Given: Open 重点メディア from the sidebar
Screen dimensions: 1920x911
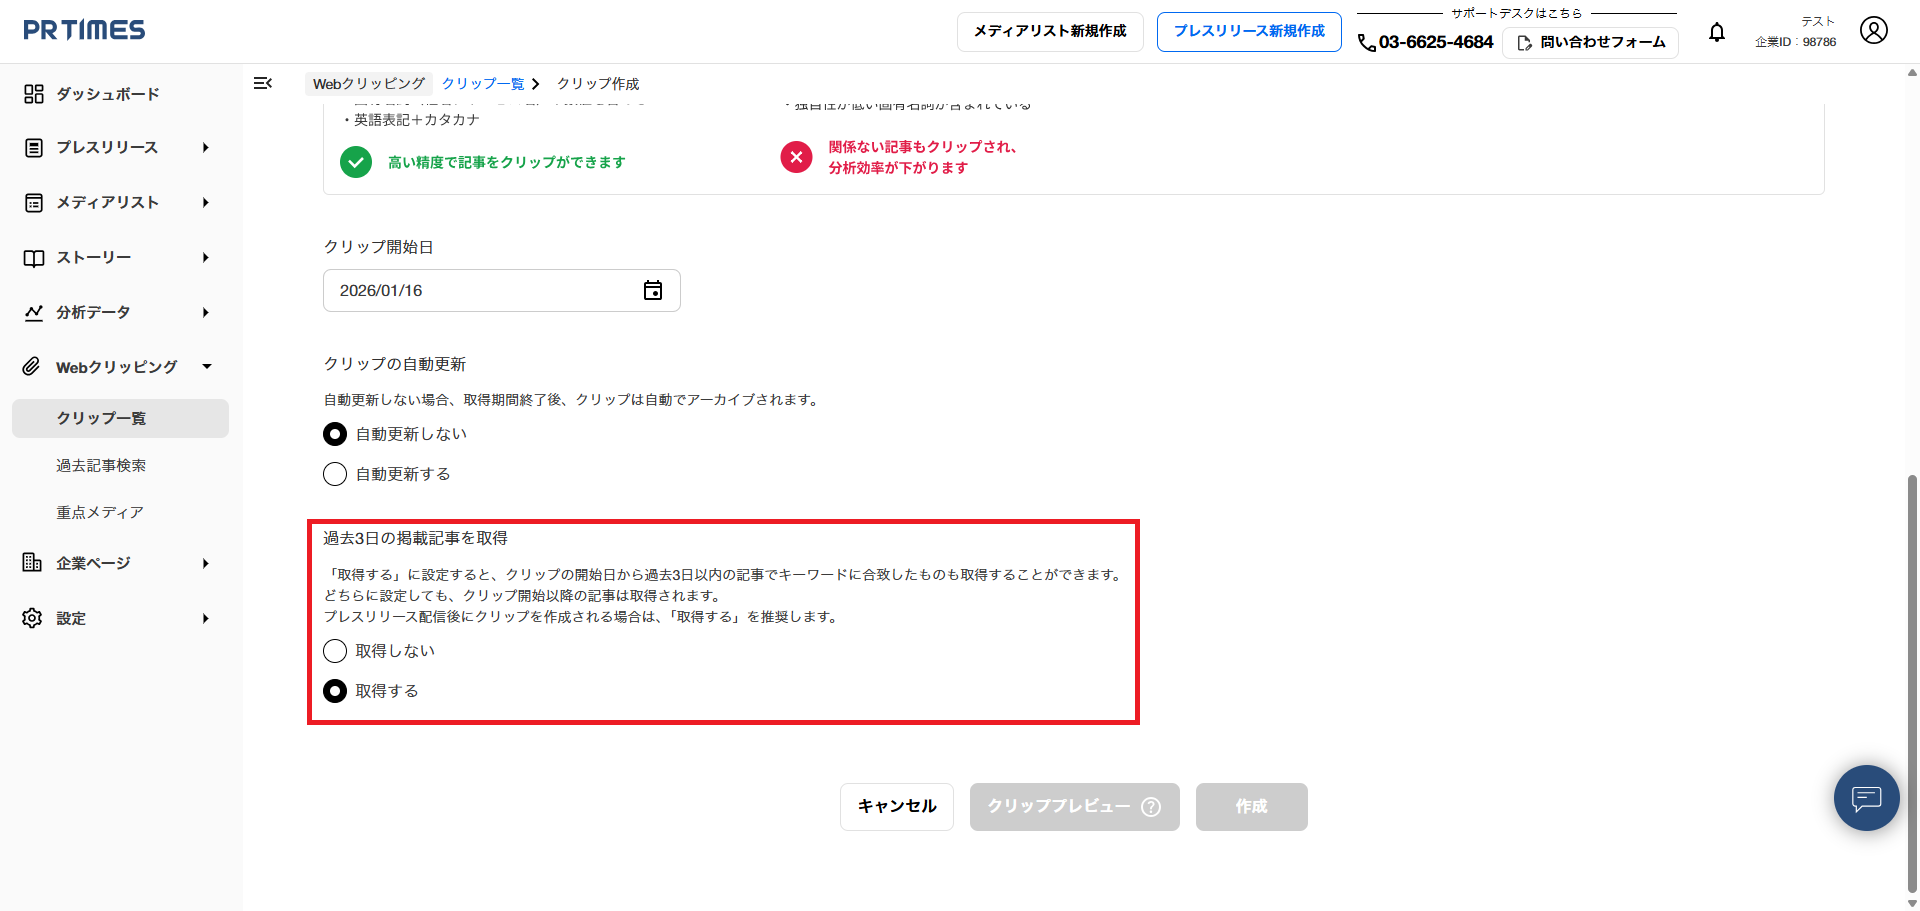Looking at the screenshot, I should tap(101, 511).
